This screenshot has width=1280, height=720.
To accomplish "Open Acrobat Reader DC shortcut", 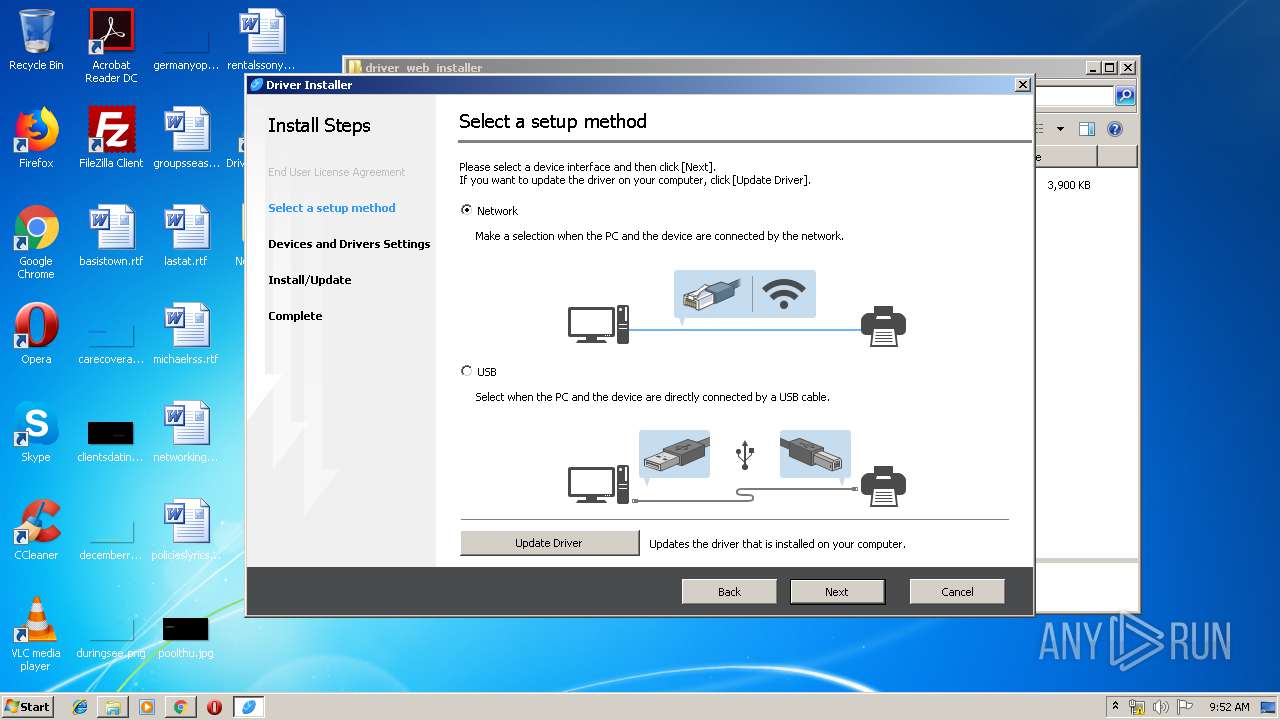I will [x=111, y=46].
